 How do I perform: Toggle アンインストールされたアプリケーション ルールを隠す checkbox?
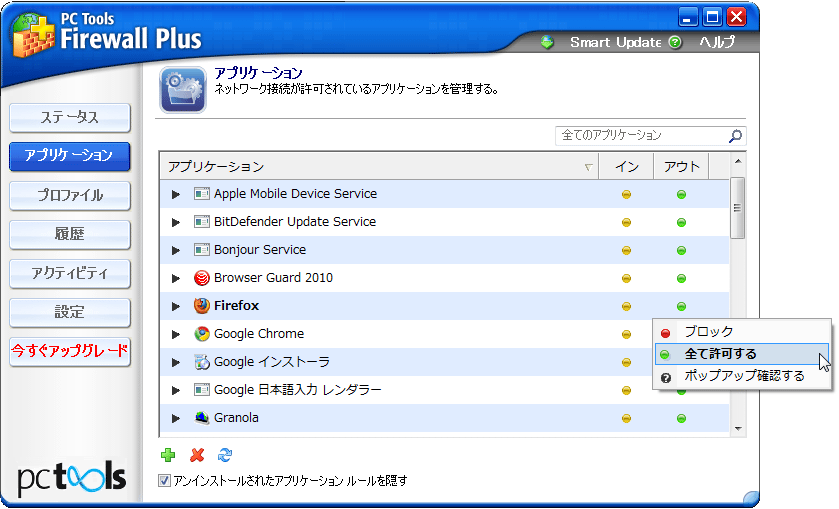164,481
